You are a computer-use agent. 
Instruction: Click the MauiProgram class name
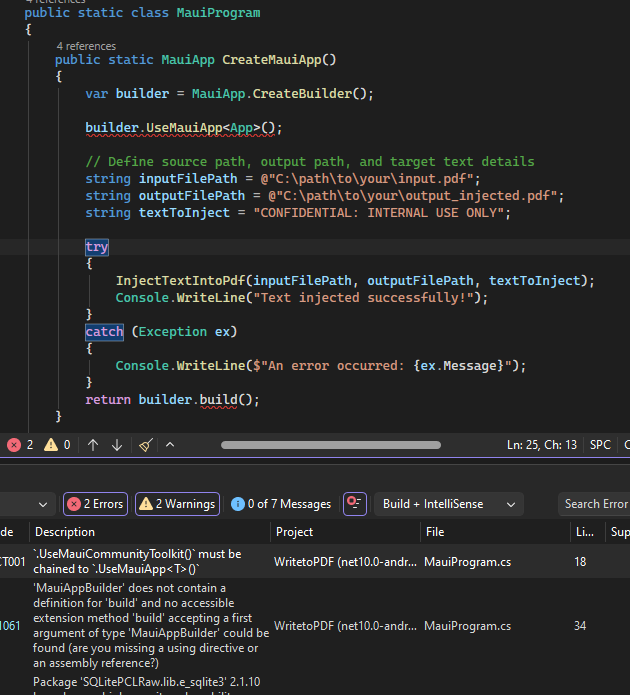(x=219, y=12)
